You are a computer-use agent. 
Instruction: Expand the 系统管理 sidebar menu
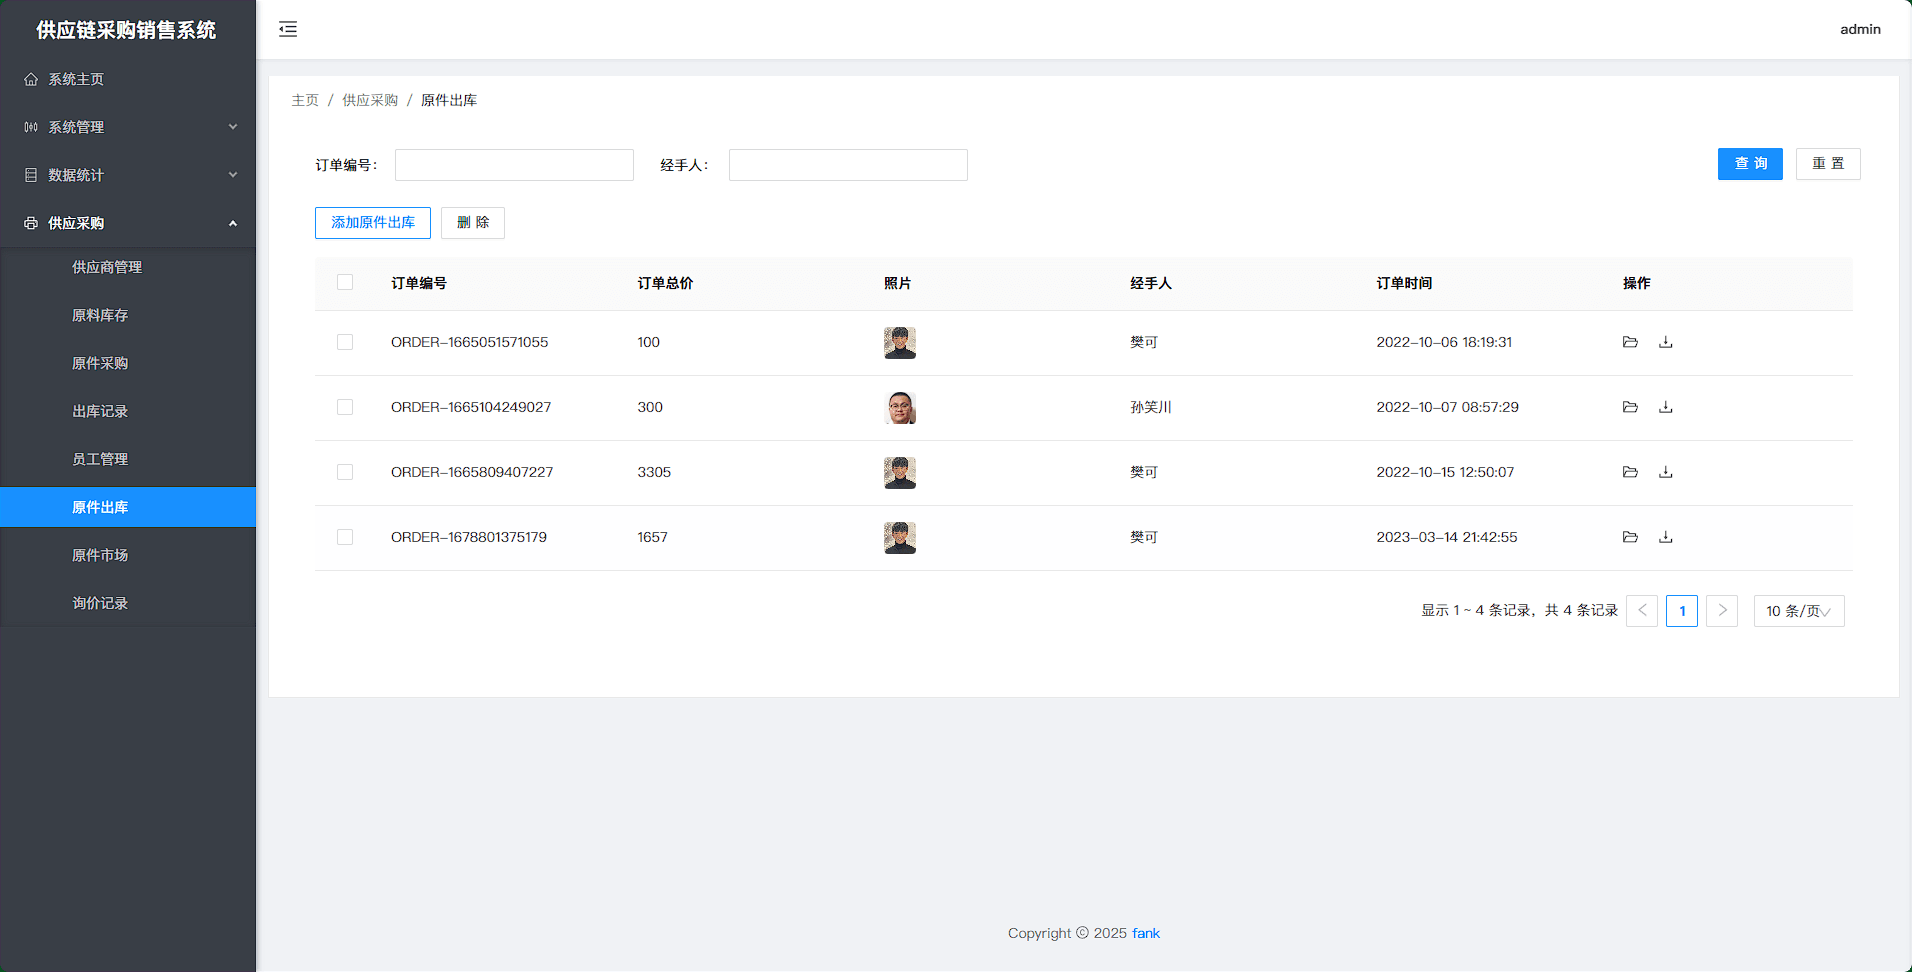coord(128,127)
